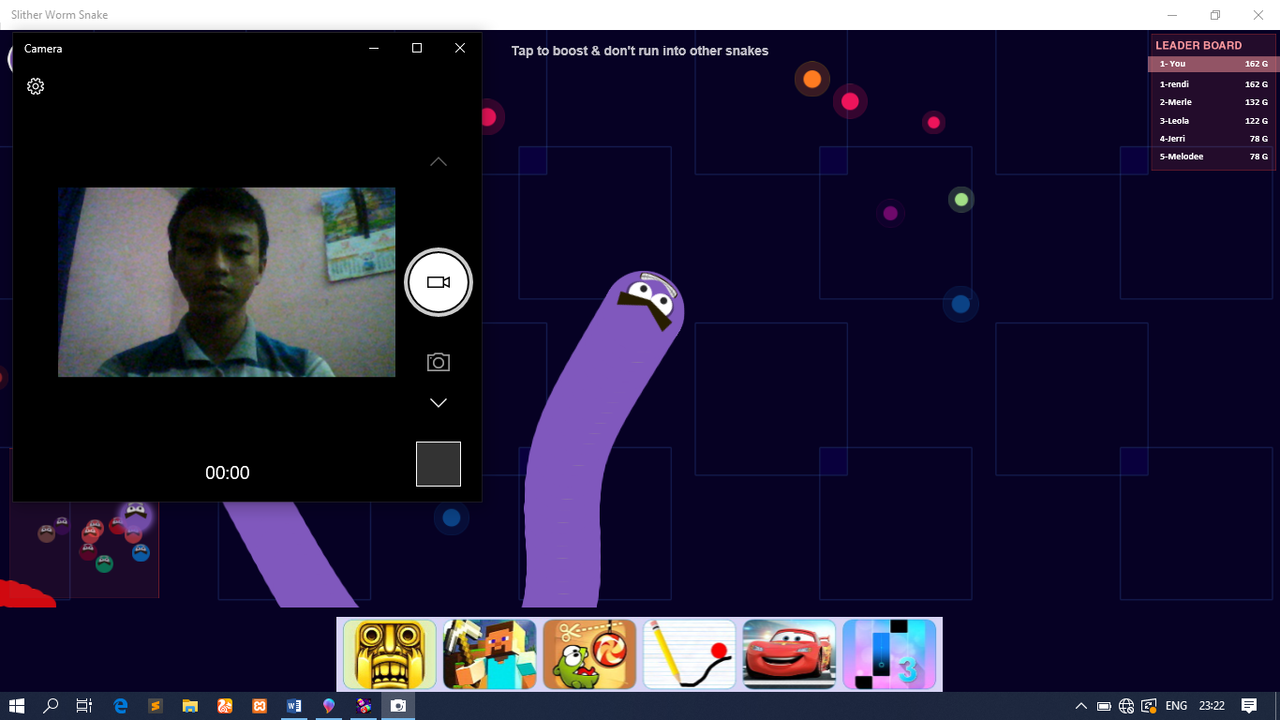Screen dimensions: 1280x720
Task: Maximize the Camera window
Action: [x=417, y=48]
